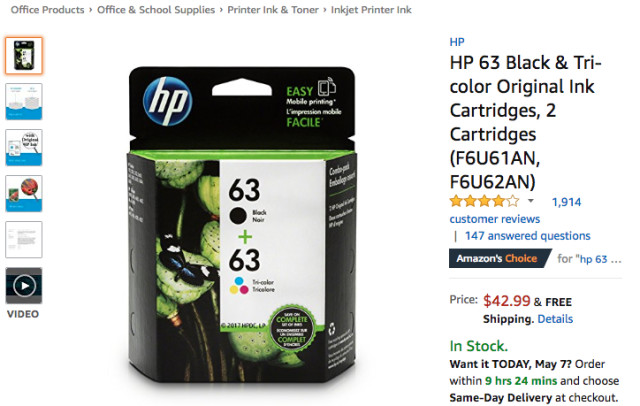The image size is (640, 406).
Task: Click the Amazon's Choice badge
Action: (500, 258)
